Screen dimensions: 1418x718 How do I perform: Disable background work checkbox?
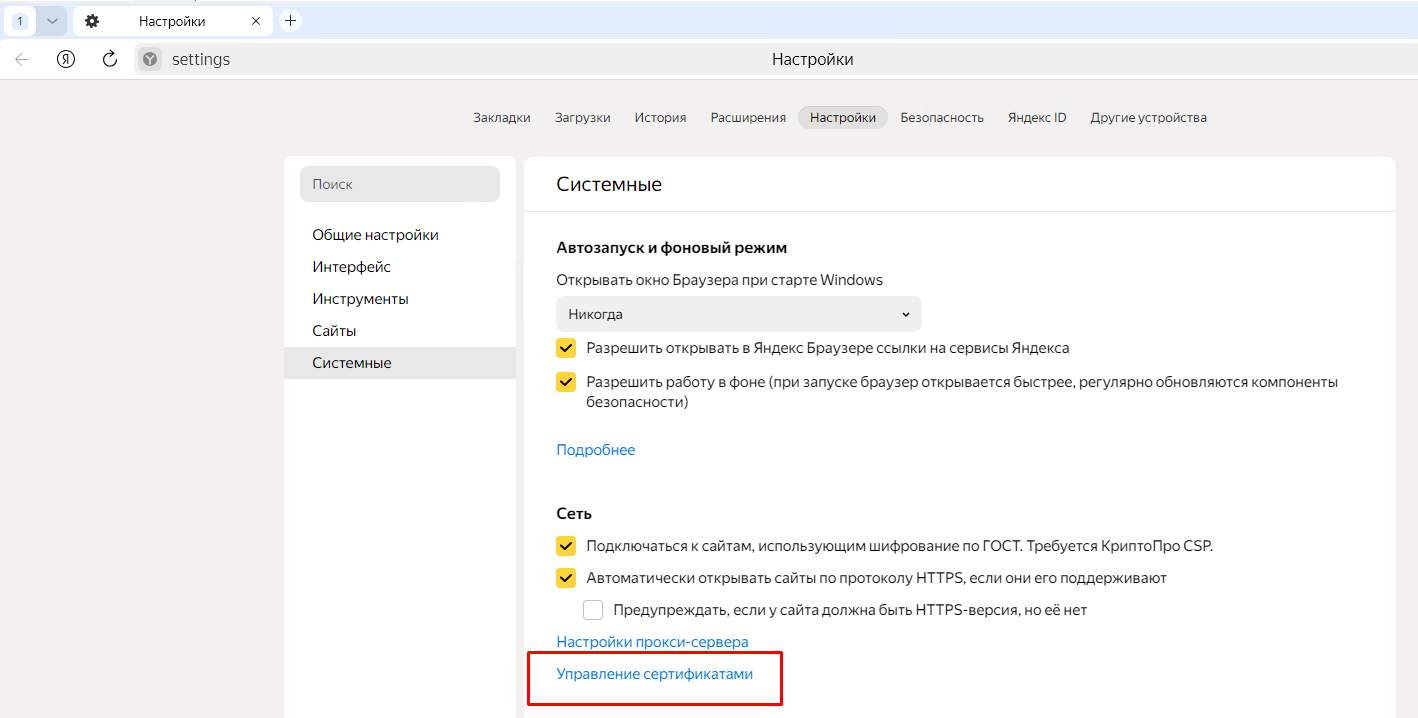coord(566,382)
